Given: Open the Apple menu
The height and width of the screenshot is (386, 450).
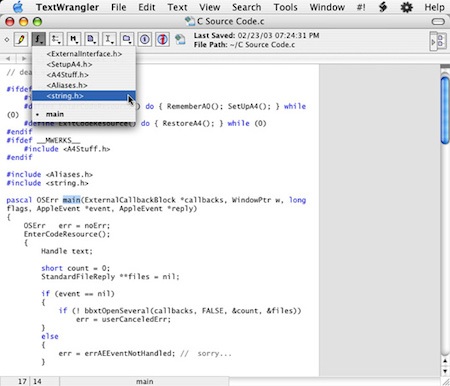Looking at the screenshot, I should pos(17,7).
